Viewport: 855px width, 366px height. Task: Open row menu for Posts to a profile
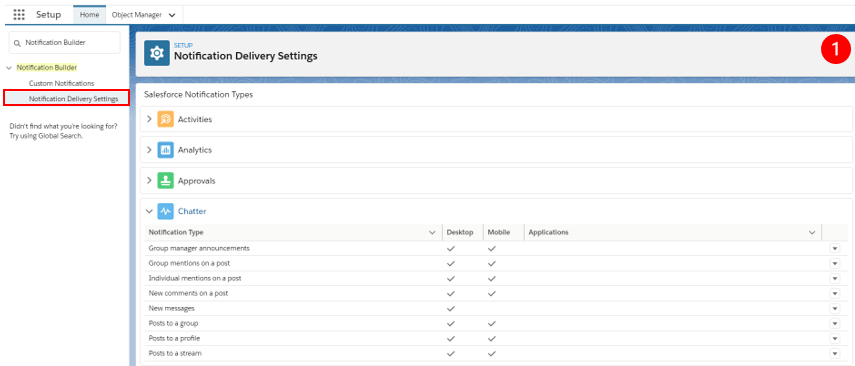pyautogui.click(x=835, y=338)
